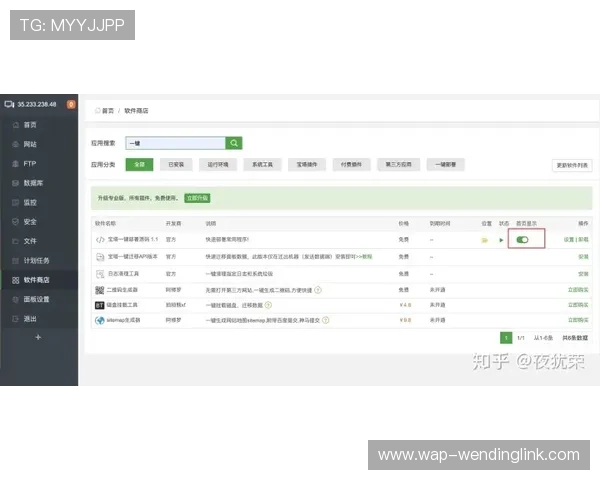Click the 更新软件列表 button
The height and width of the screenshot is (480, 600).
[572, 165]
